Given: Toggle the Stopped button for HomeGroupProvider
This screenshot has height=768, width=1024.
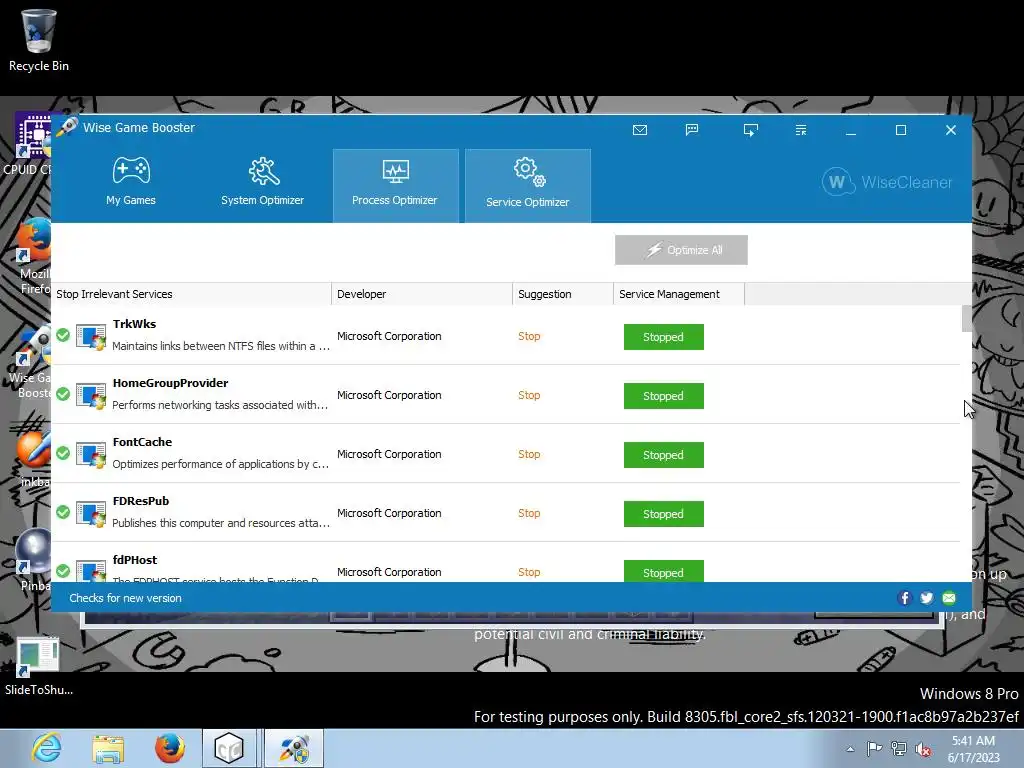Looking at the screenshot, I should click(664, 396).
